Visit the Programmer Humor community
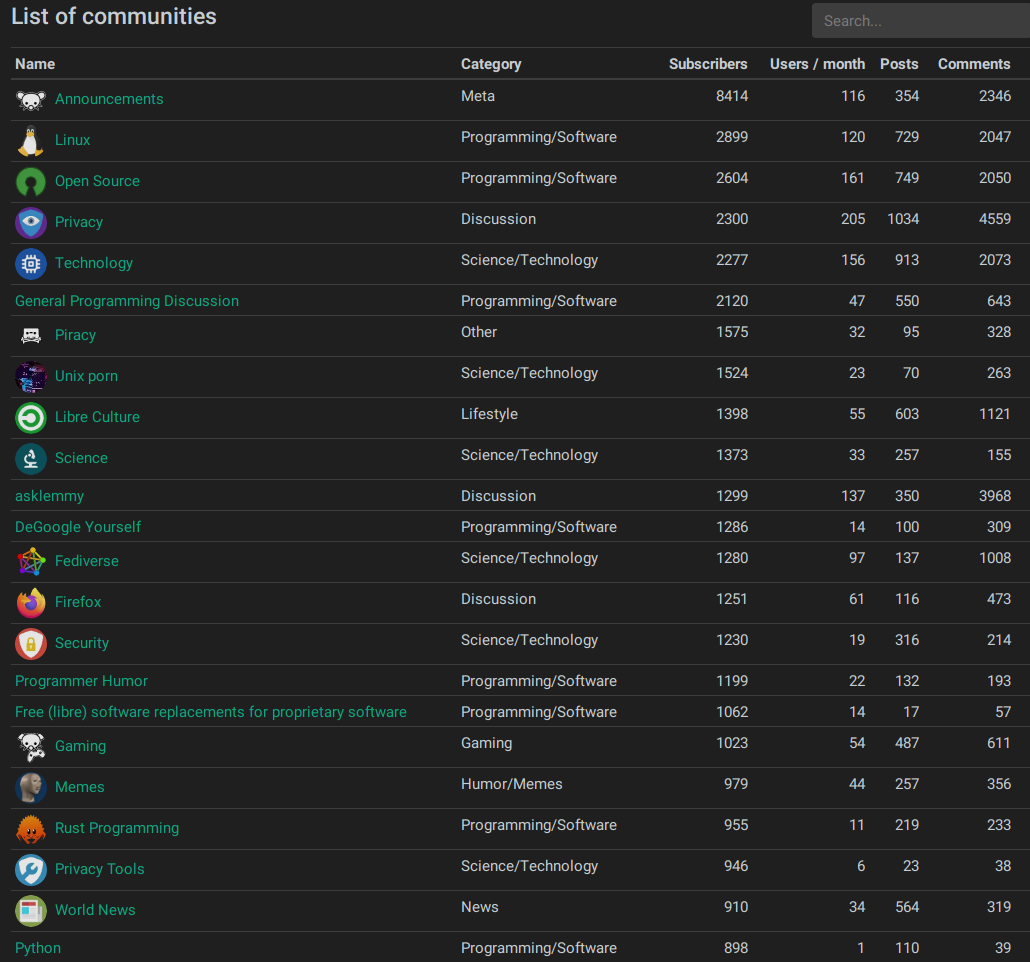The image size is (1030, 962). tap(81, 681)
